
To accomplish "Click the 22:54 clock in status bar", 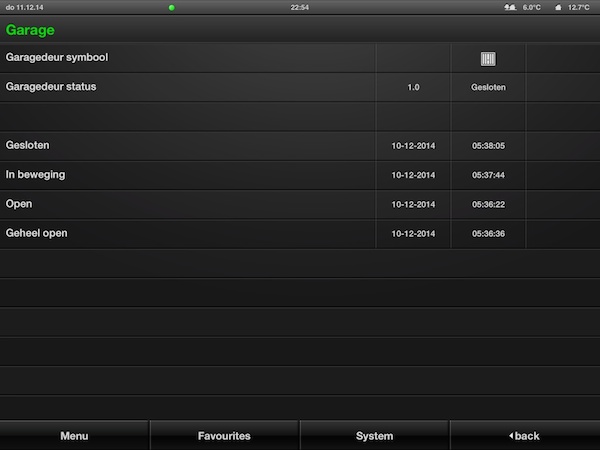I will pos(300,7).
